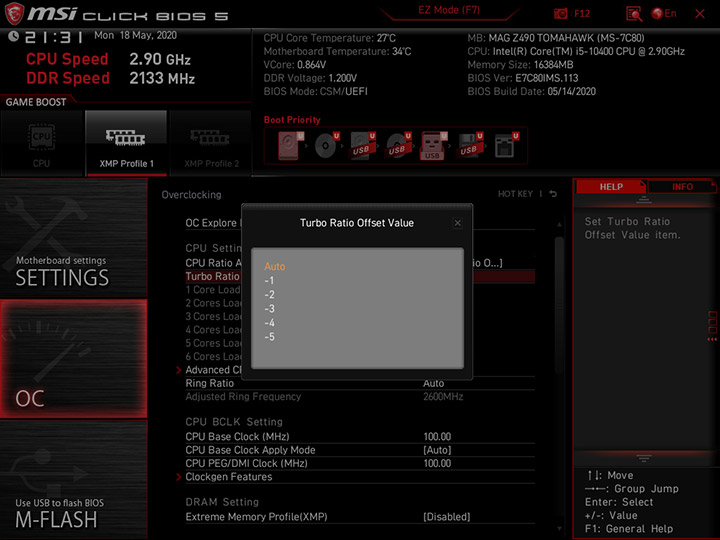This screenshot has width=720, height=540.
Task: Click the help panel bottom drag handle
Action: click(644, 458)
